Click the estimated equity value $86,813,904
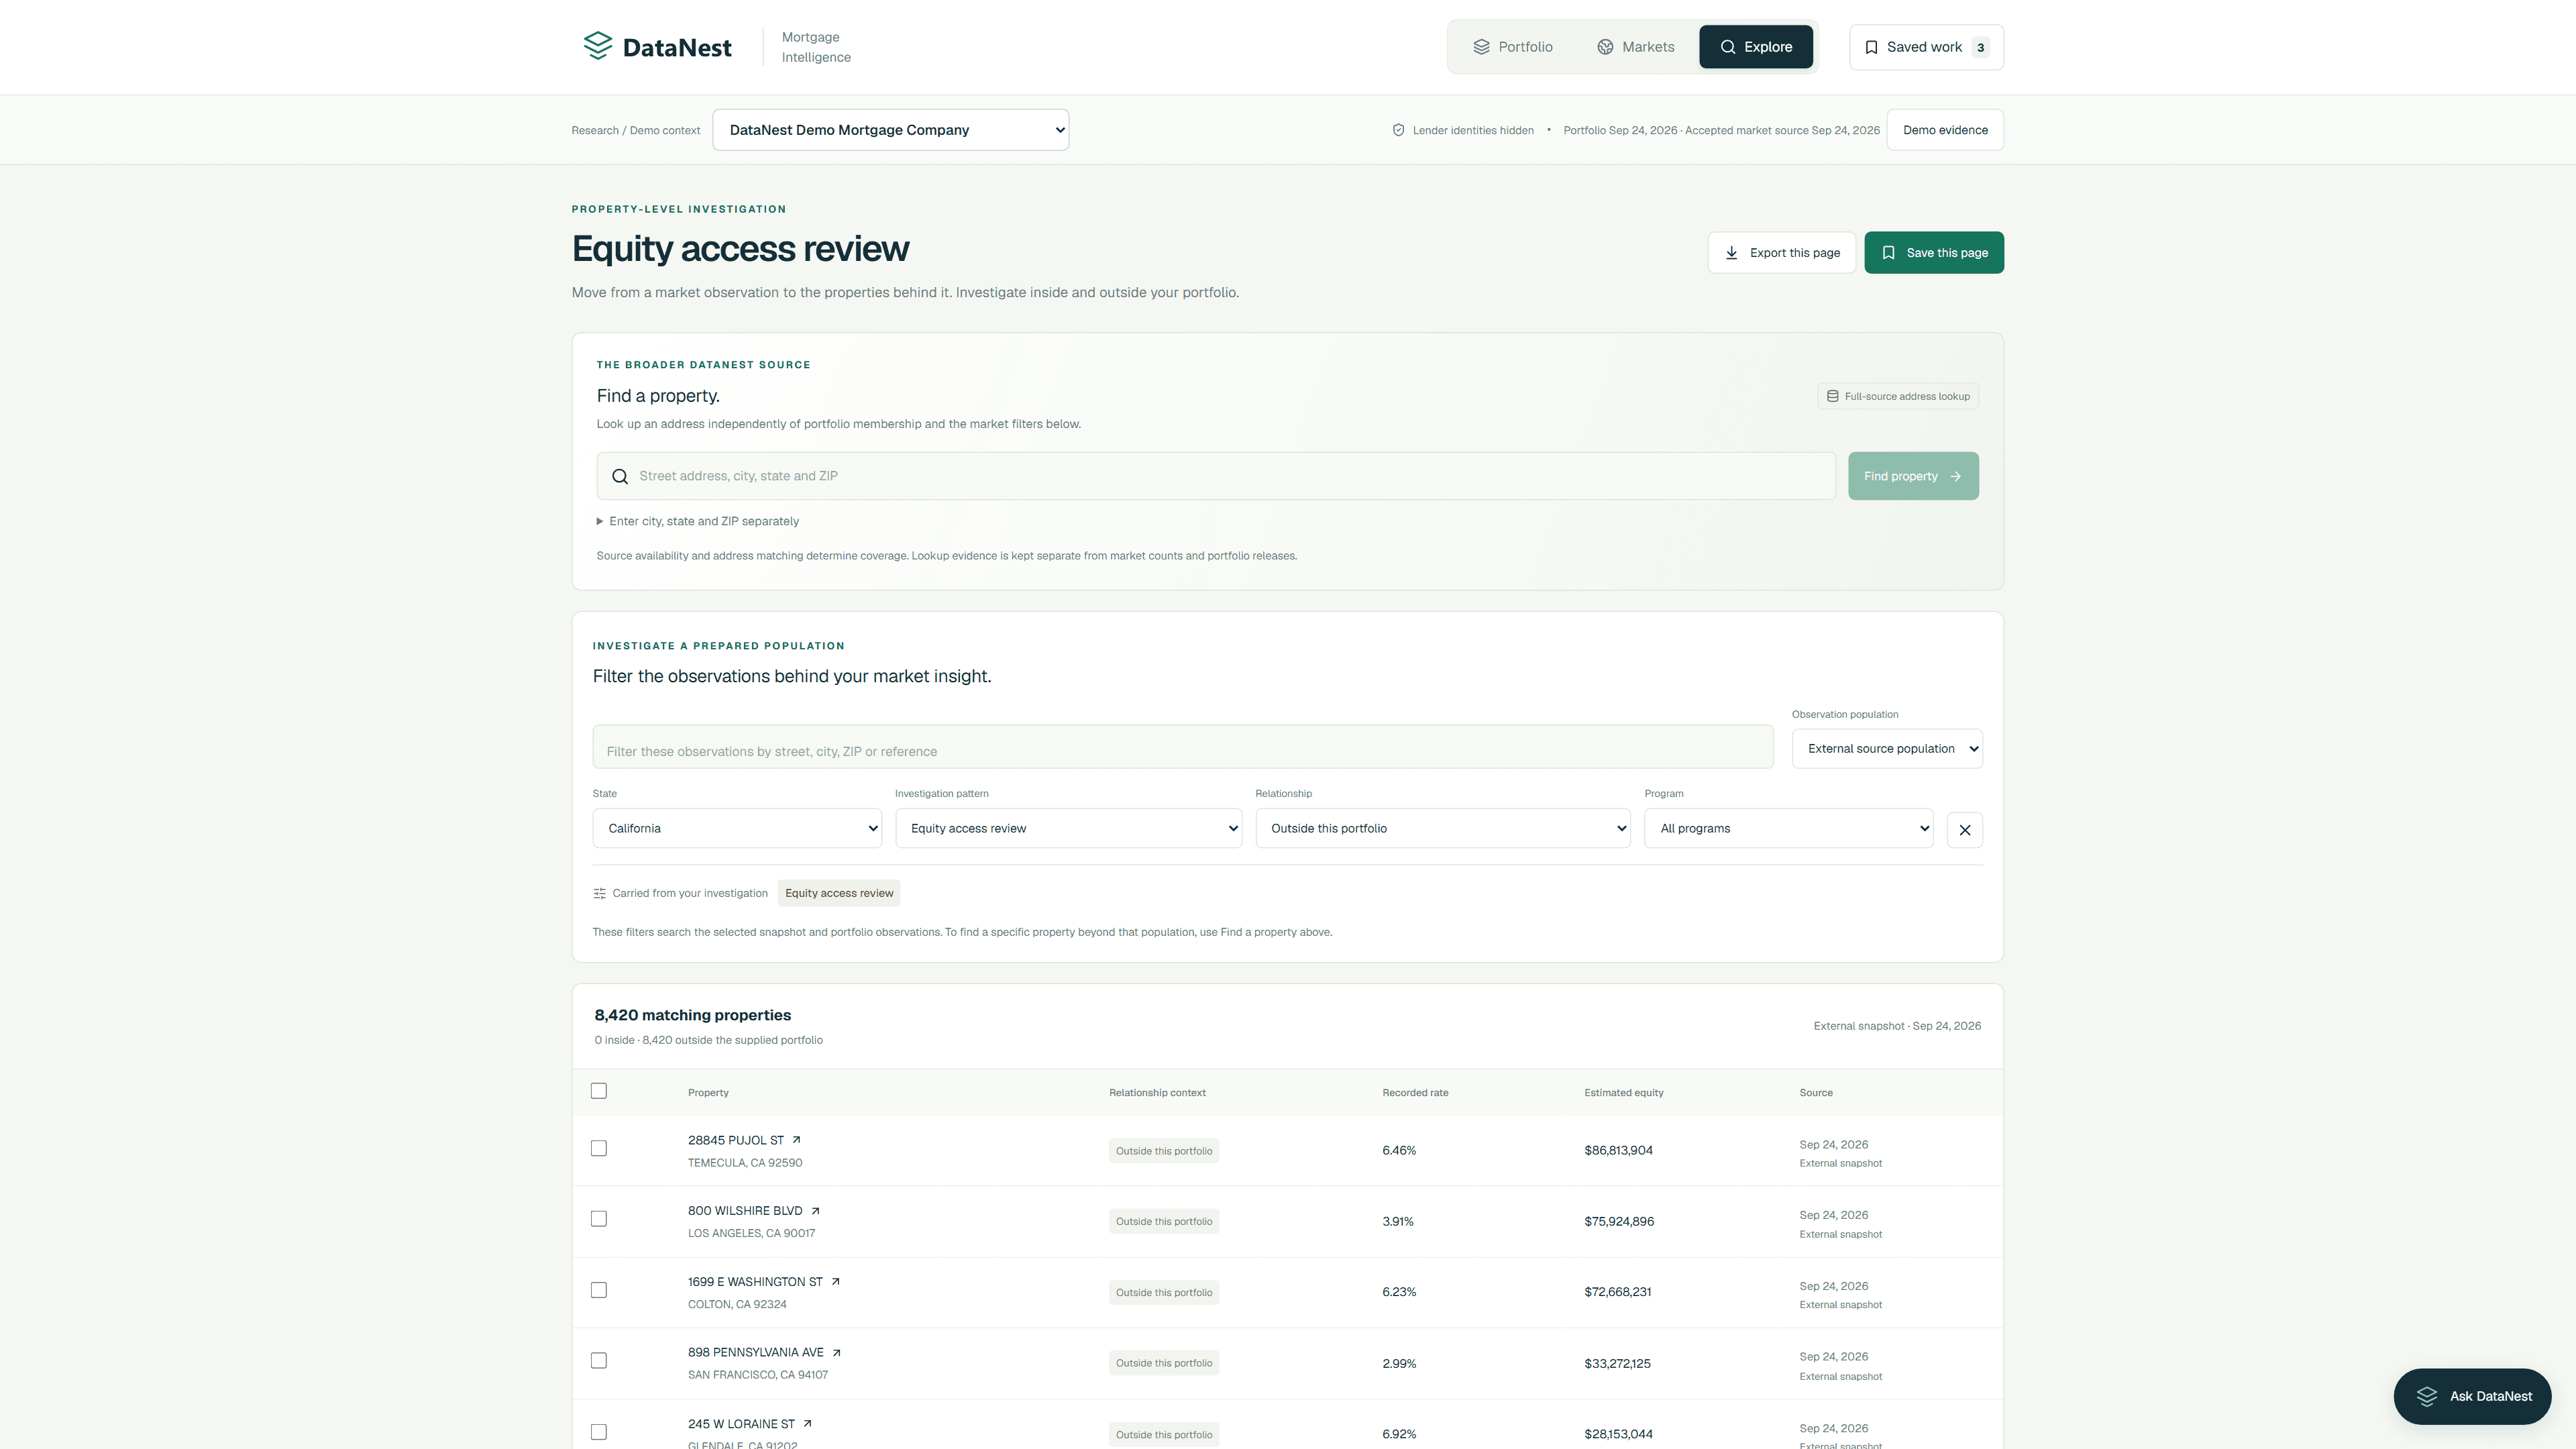This screenshot has width=2576, height=1449. pyautogui.click(x=1618, y=1150)
